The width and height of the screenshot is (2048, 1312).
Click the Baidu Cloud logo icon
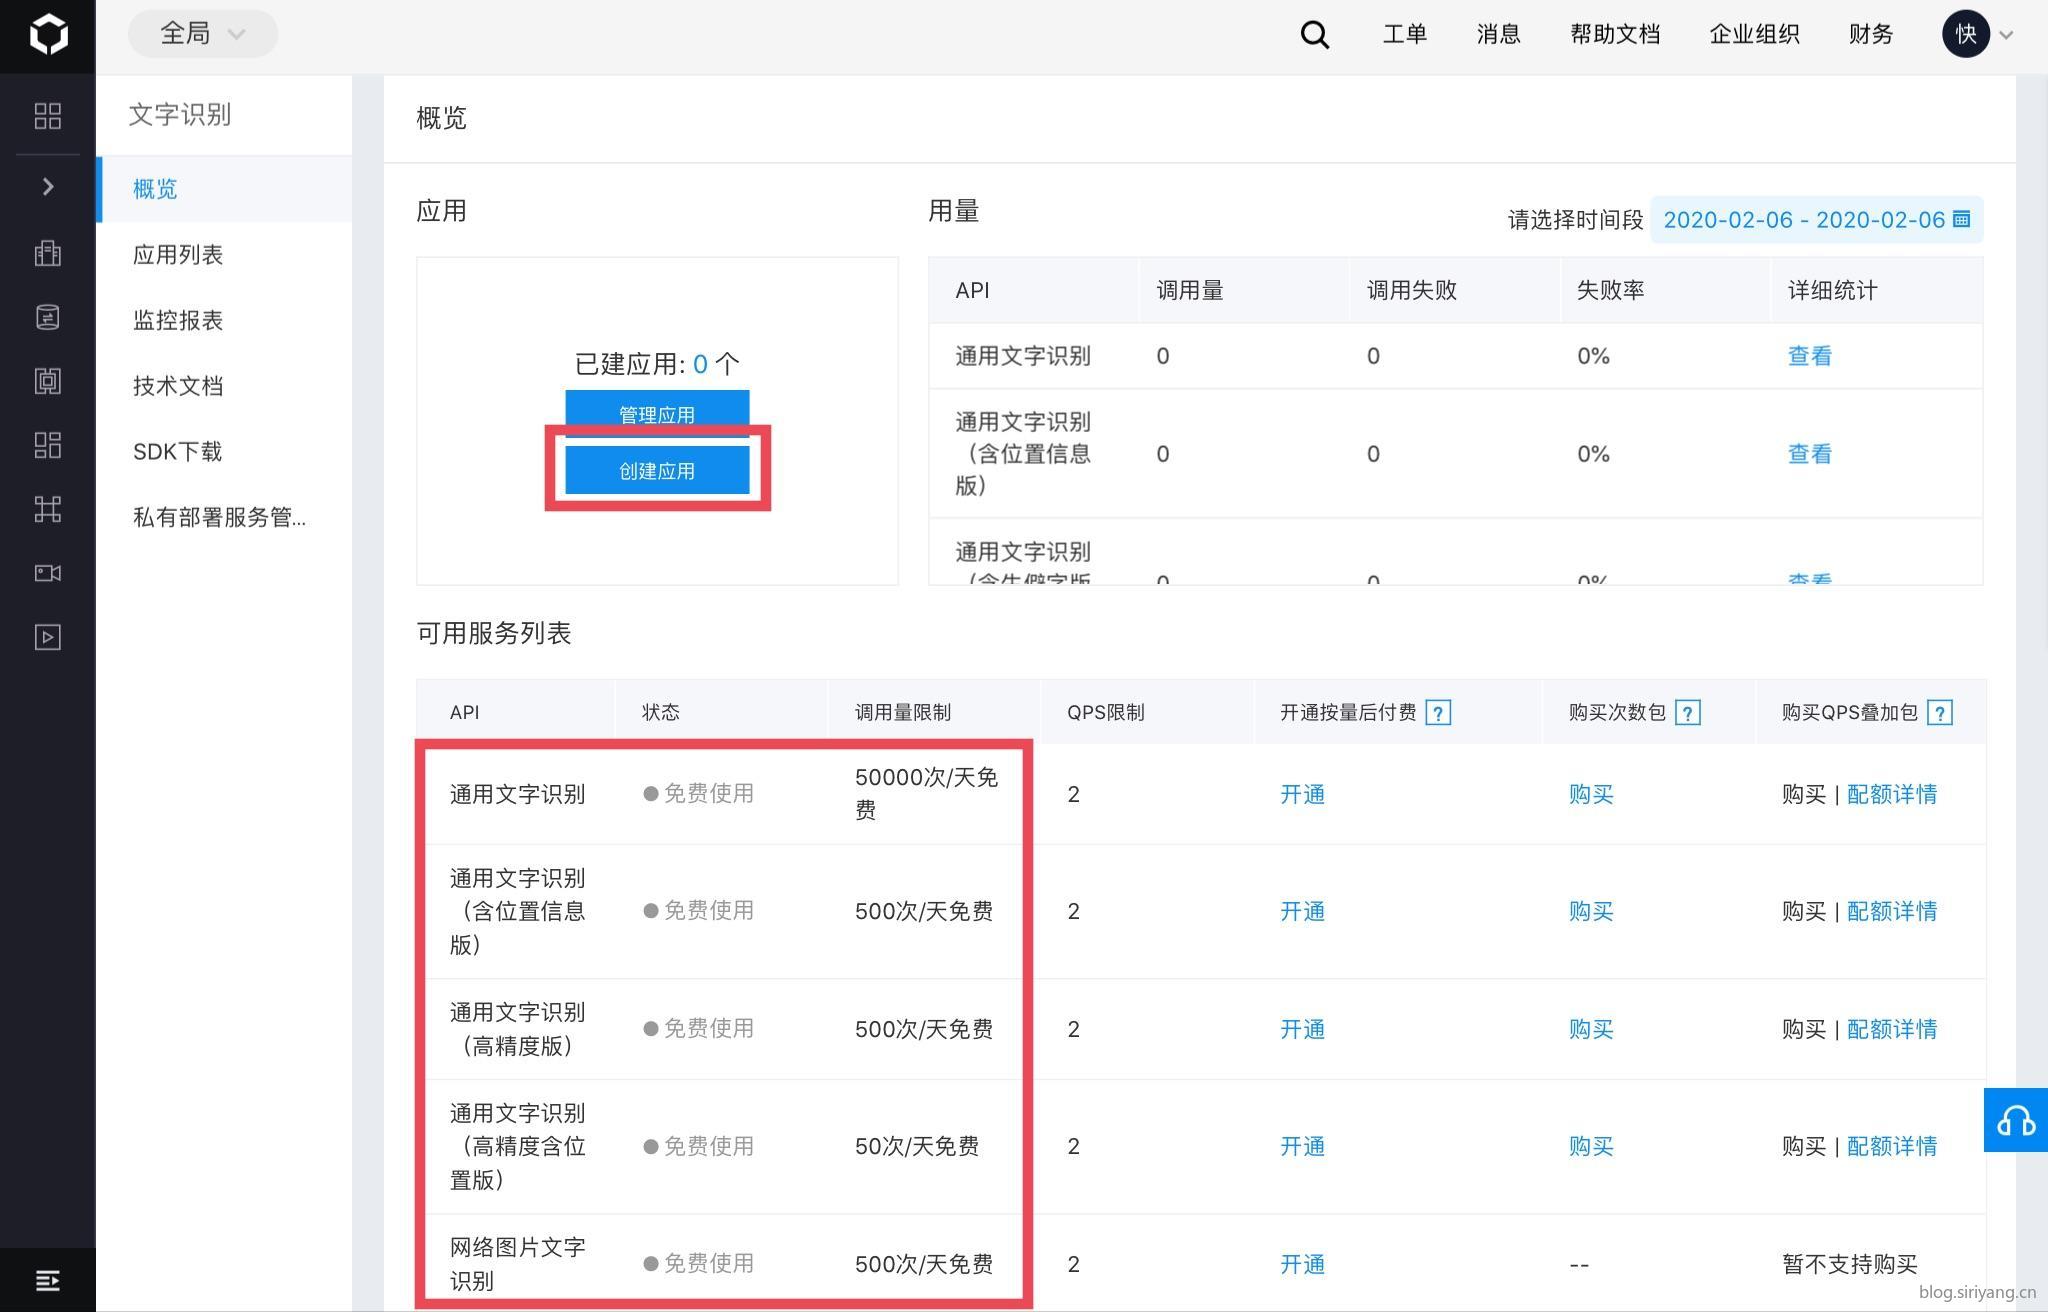[47, 35]
